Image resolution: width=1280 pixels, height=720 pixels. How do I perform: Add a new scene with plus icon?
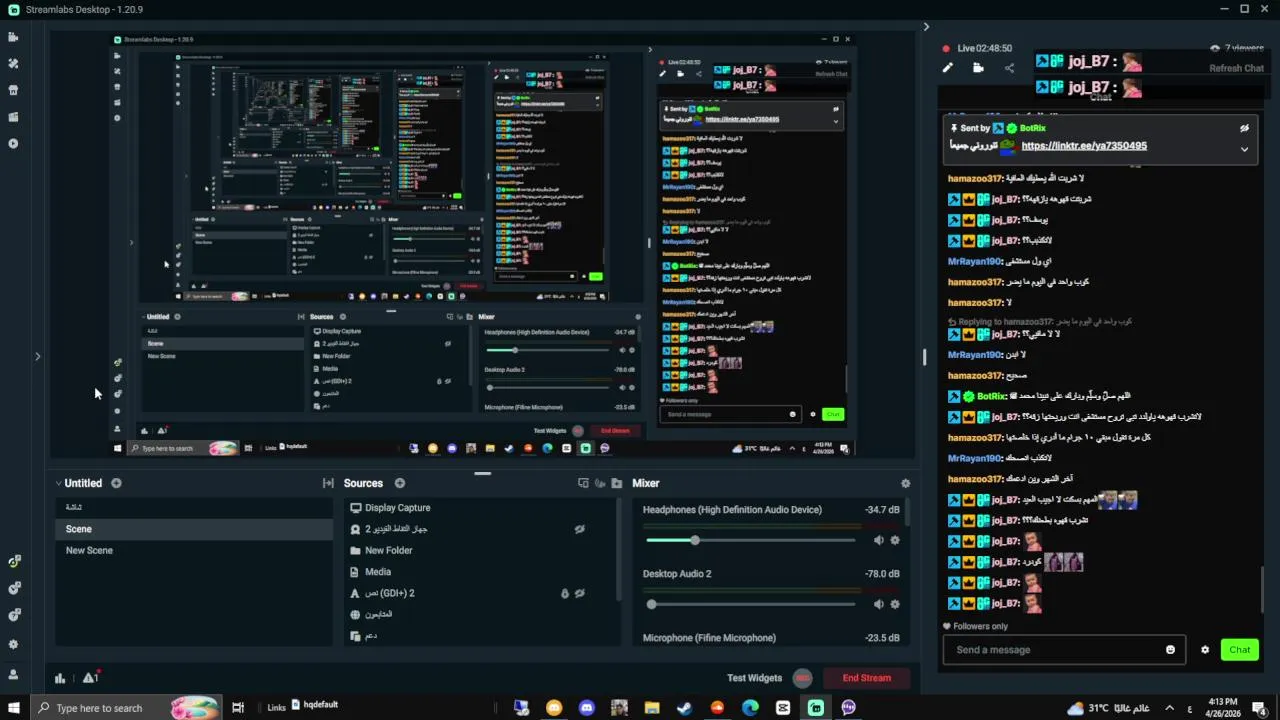coord(116,483)
